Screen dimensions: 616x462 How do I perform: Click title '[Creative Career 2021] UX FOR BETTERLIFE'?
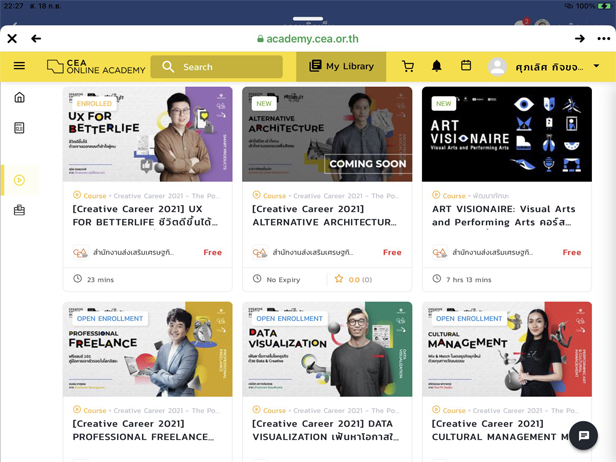[x=145, y=215]
